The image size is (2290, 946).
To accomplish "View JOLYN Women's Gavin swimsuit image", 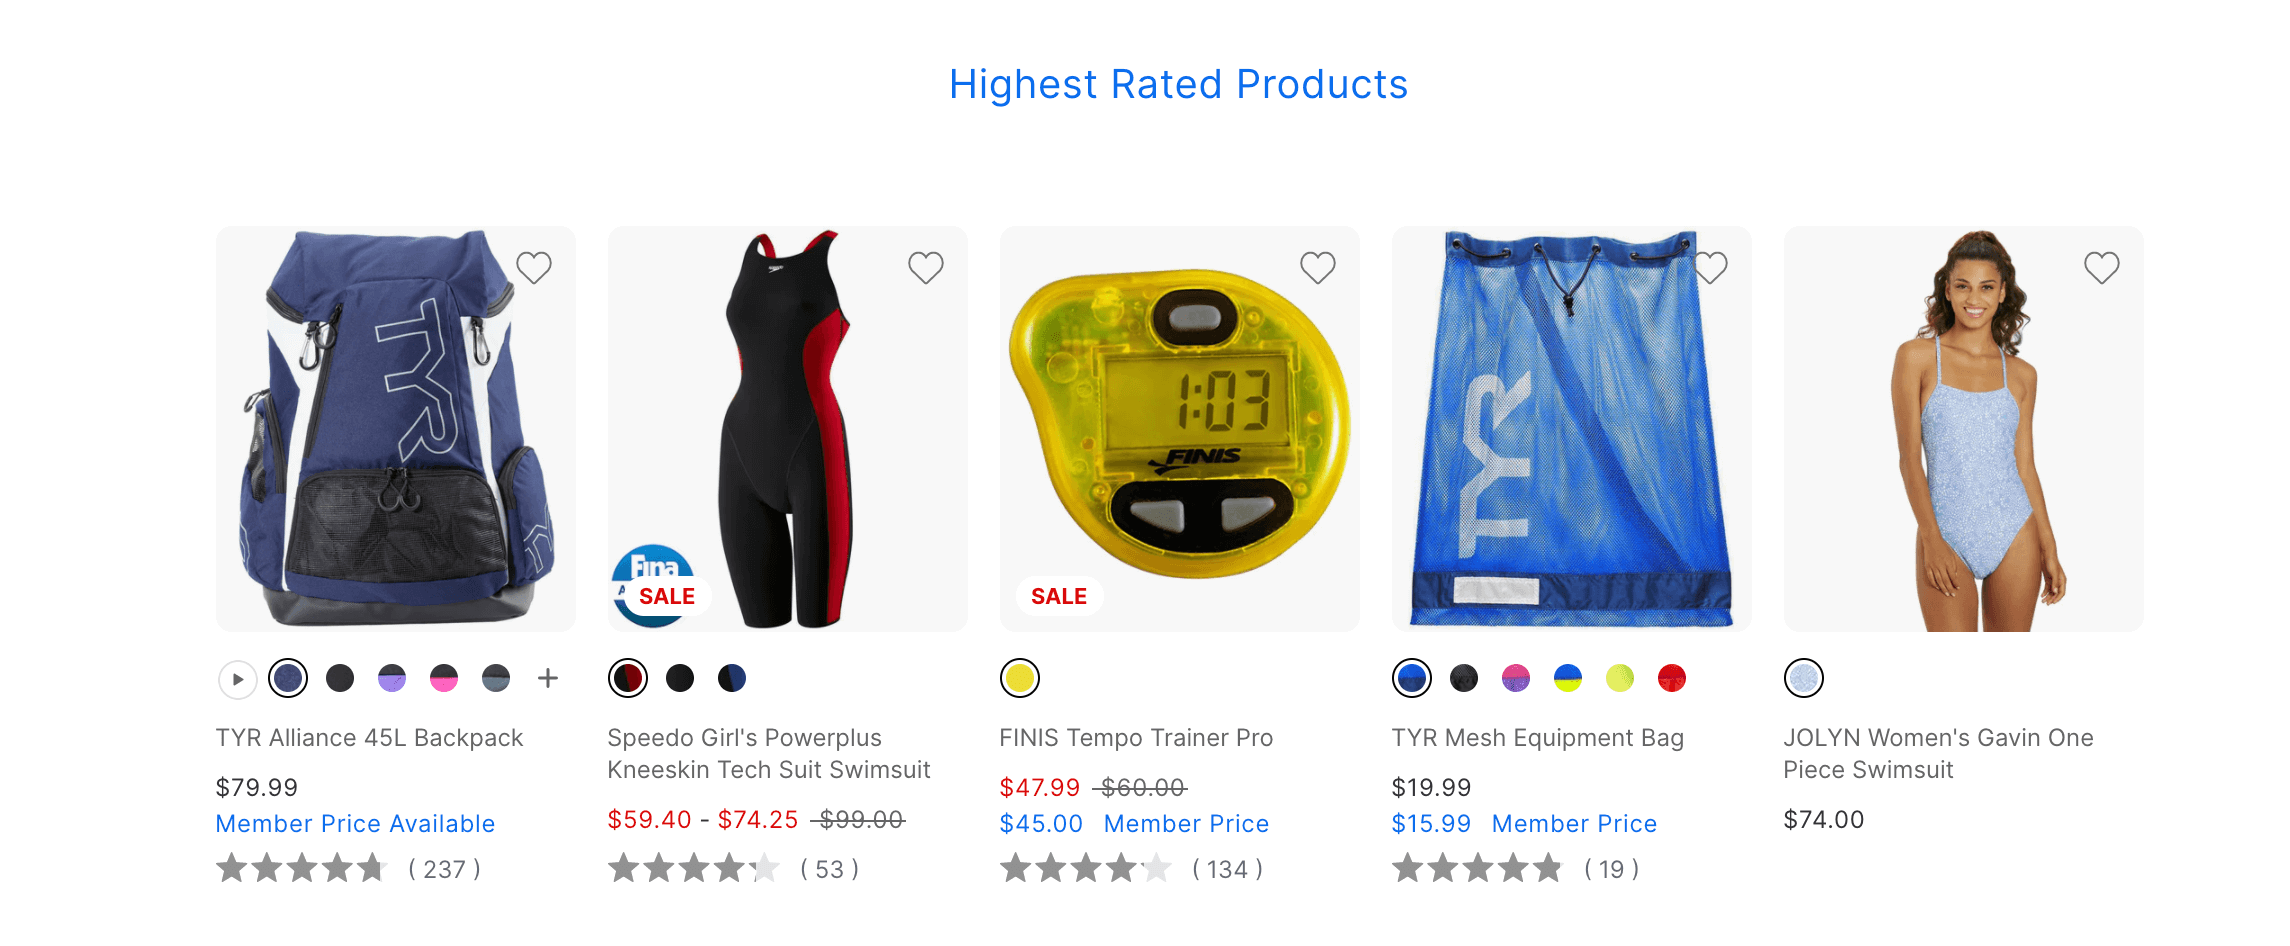I will pyautogui.click(x=1964, y=429).
